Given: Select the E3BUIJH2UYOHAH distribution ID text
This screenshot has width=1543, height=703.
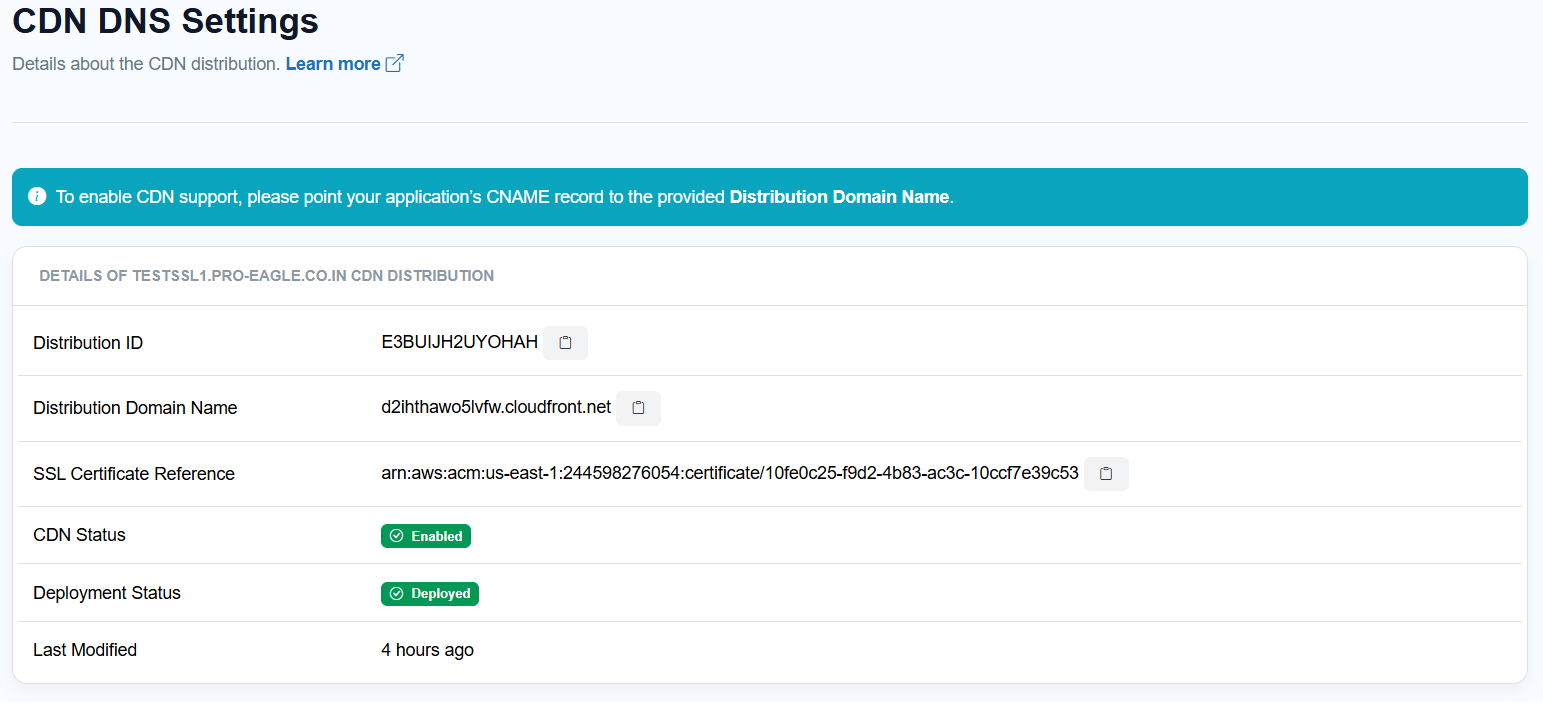Looking at the screenshot, I should point(459,343).
